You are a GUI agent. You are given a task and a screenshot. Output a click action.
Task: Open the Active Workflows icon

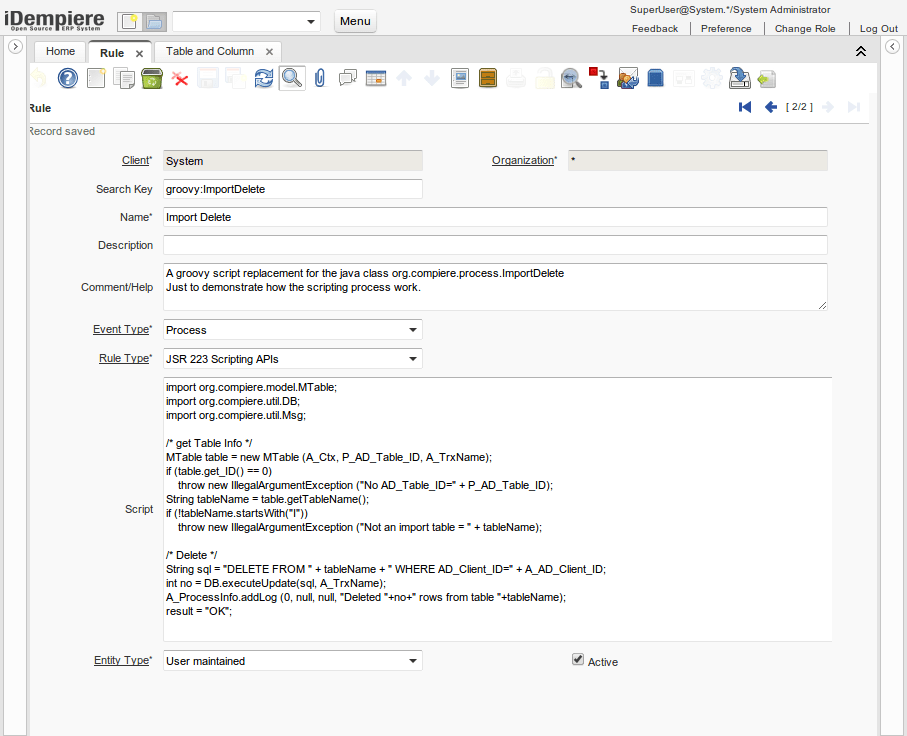tap(599, 78)
